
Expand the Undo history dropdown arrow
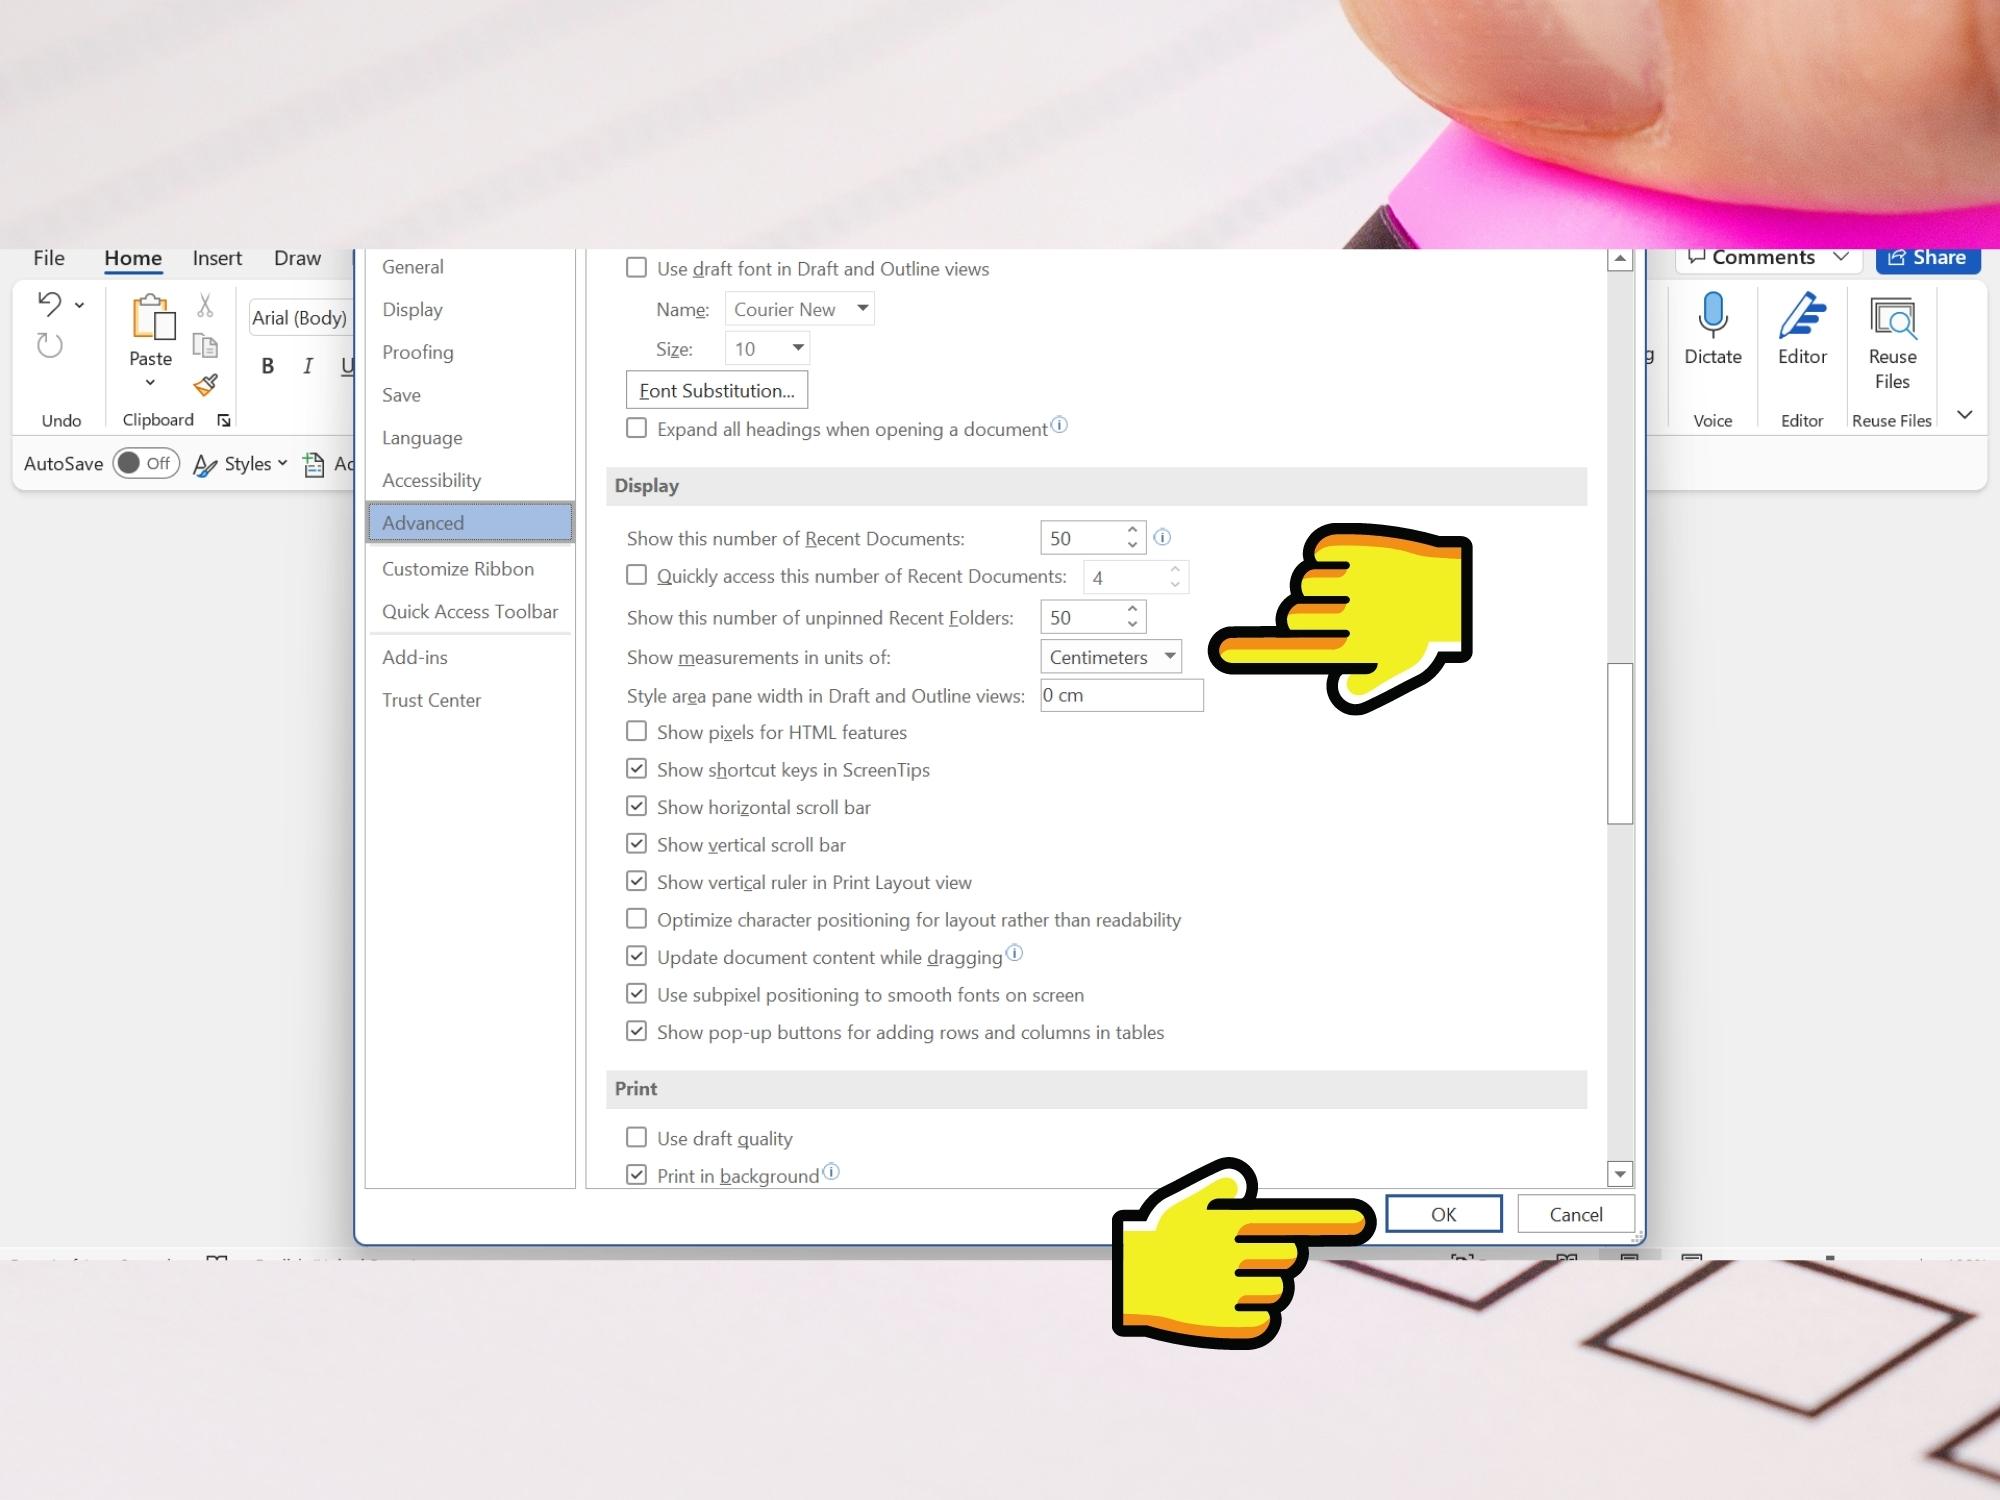pyautogui.click(x=79, y=305)
